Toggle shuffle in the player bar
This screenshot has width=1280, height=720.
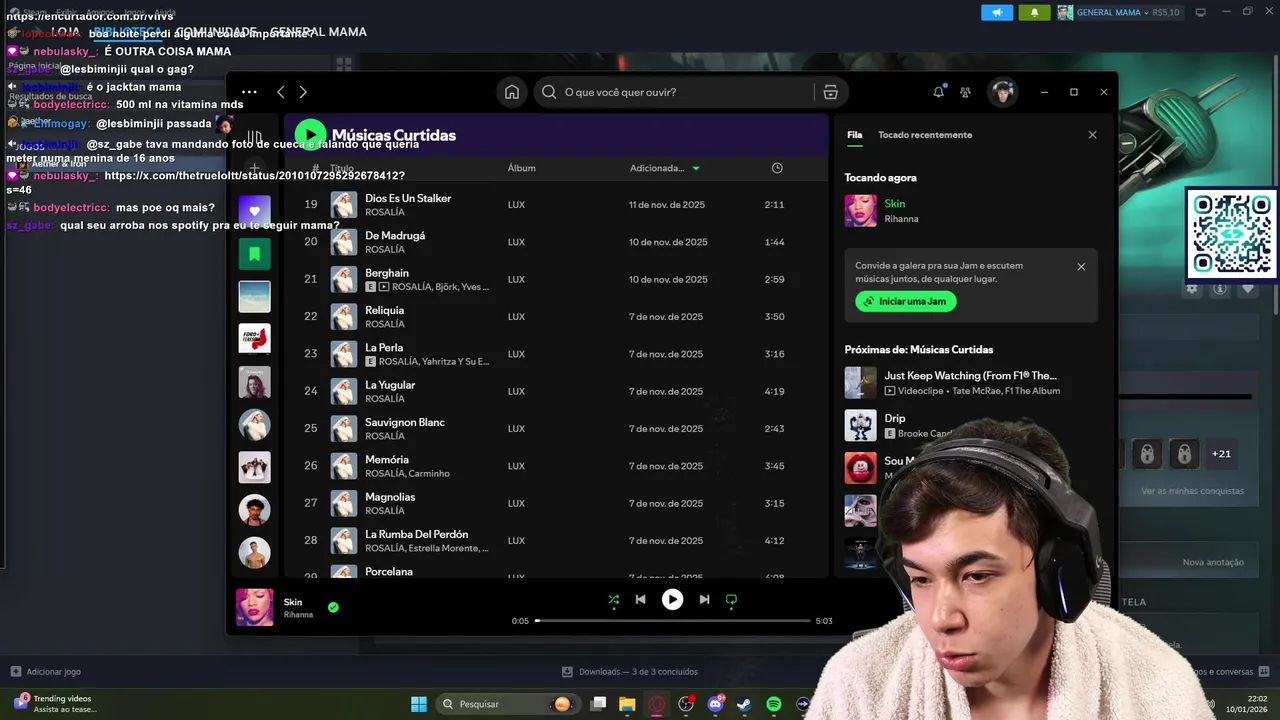click(x=613, y=600)
